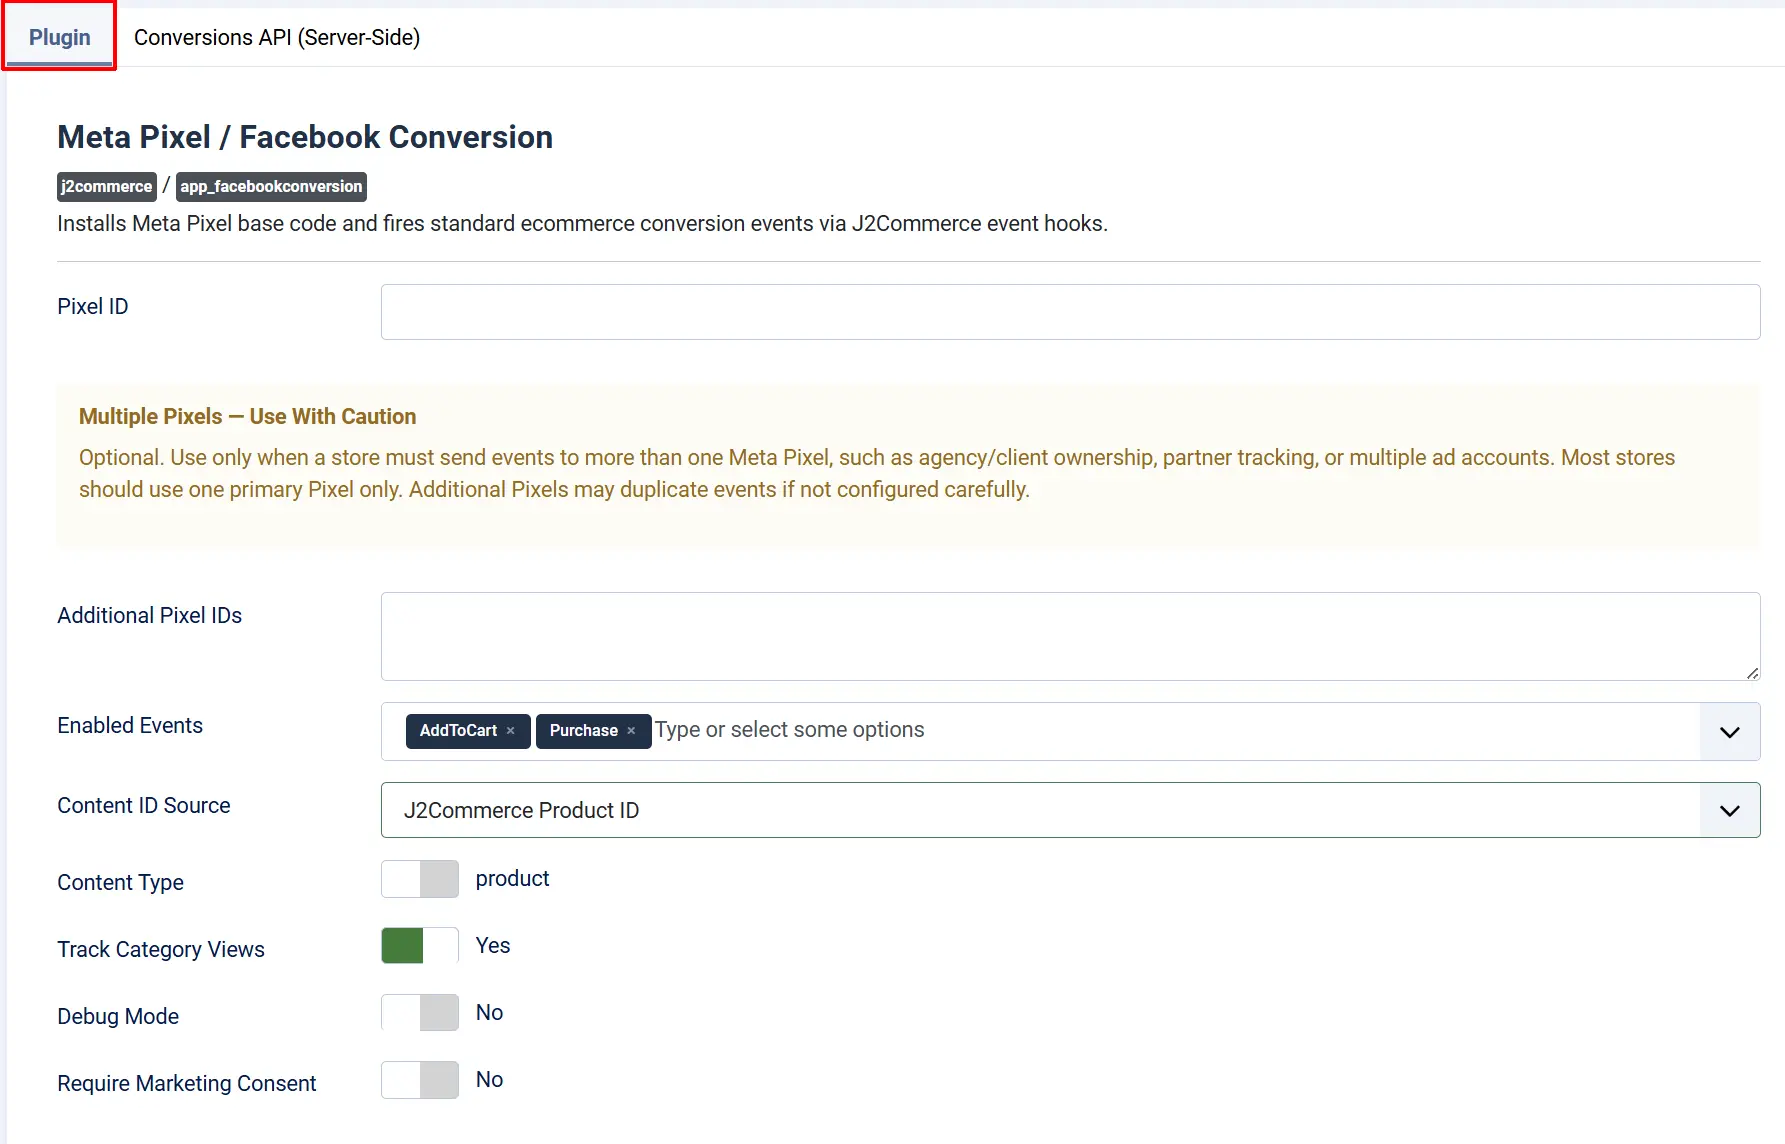The image size is (1785, 1144).
Task: Click the Content Type label
Action: click(x=121, y=883)
